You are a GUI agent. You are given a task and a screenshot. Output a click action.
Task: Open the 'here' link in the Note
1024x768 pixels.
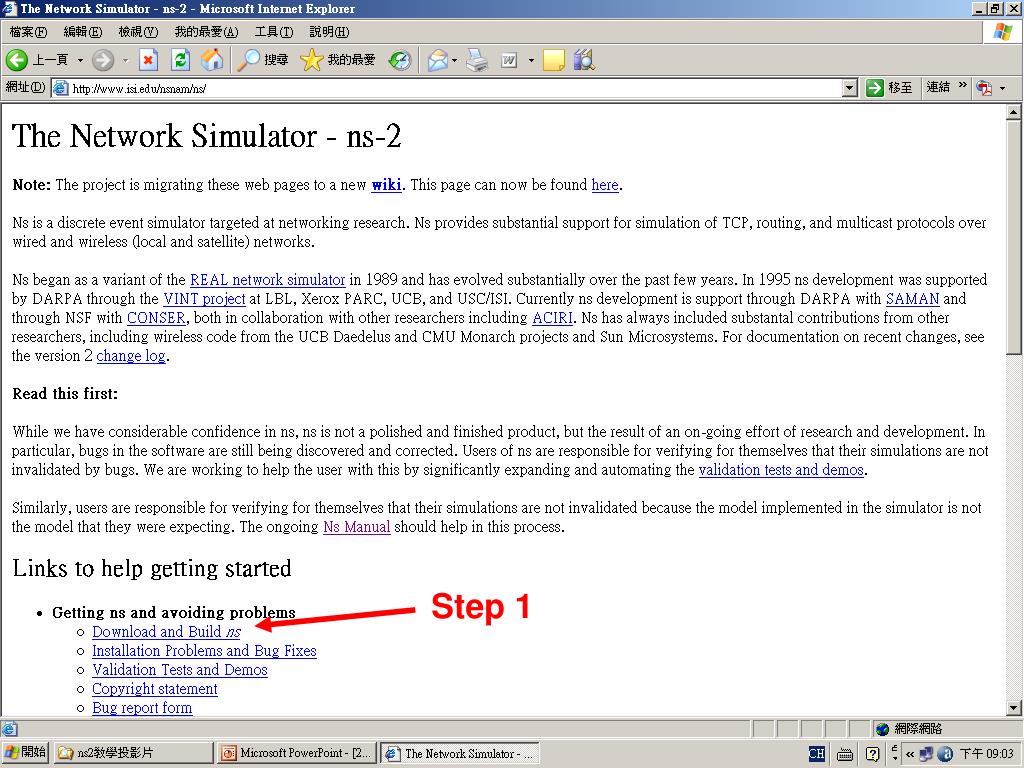[x=605, y=185]
